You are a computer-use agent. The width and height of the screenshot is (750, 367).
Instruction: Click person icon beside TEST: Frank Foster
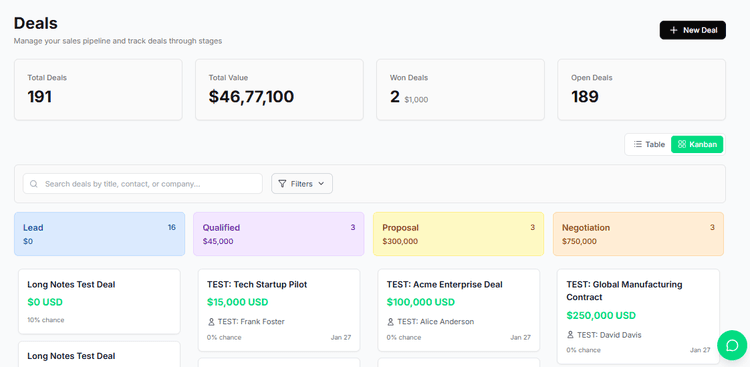(211, 322)
